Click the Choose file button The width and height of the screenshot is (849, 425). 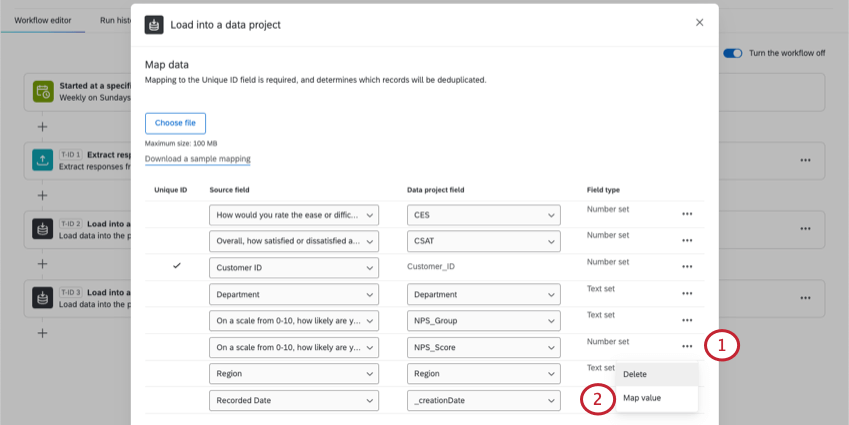click(175, 123)
